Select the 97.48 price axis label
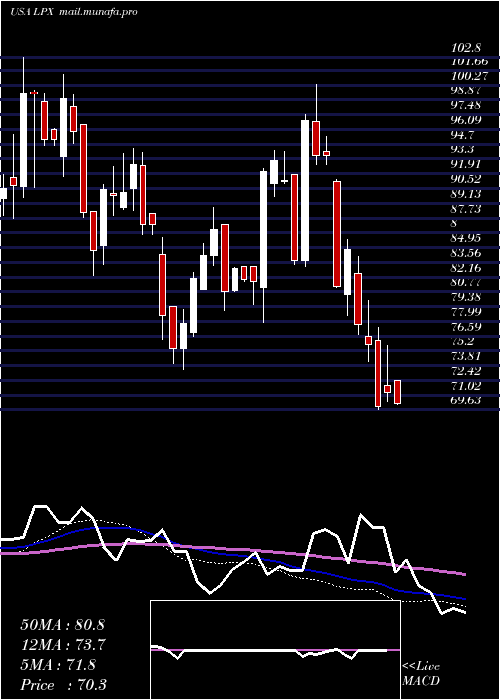This screenshot has width=500, height=700. (x=467, y=105)
